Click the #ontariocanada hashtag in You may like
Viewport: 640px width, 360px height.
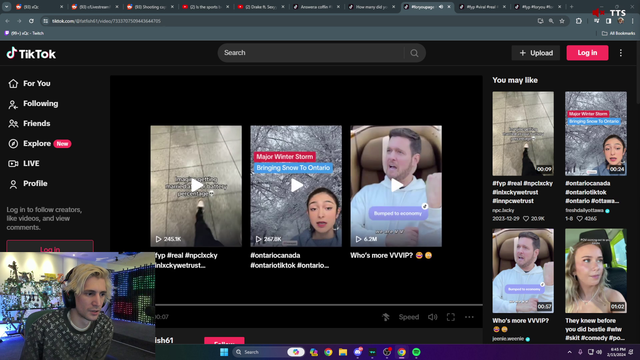click(x=588, y=184)
